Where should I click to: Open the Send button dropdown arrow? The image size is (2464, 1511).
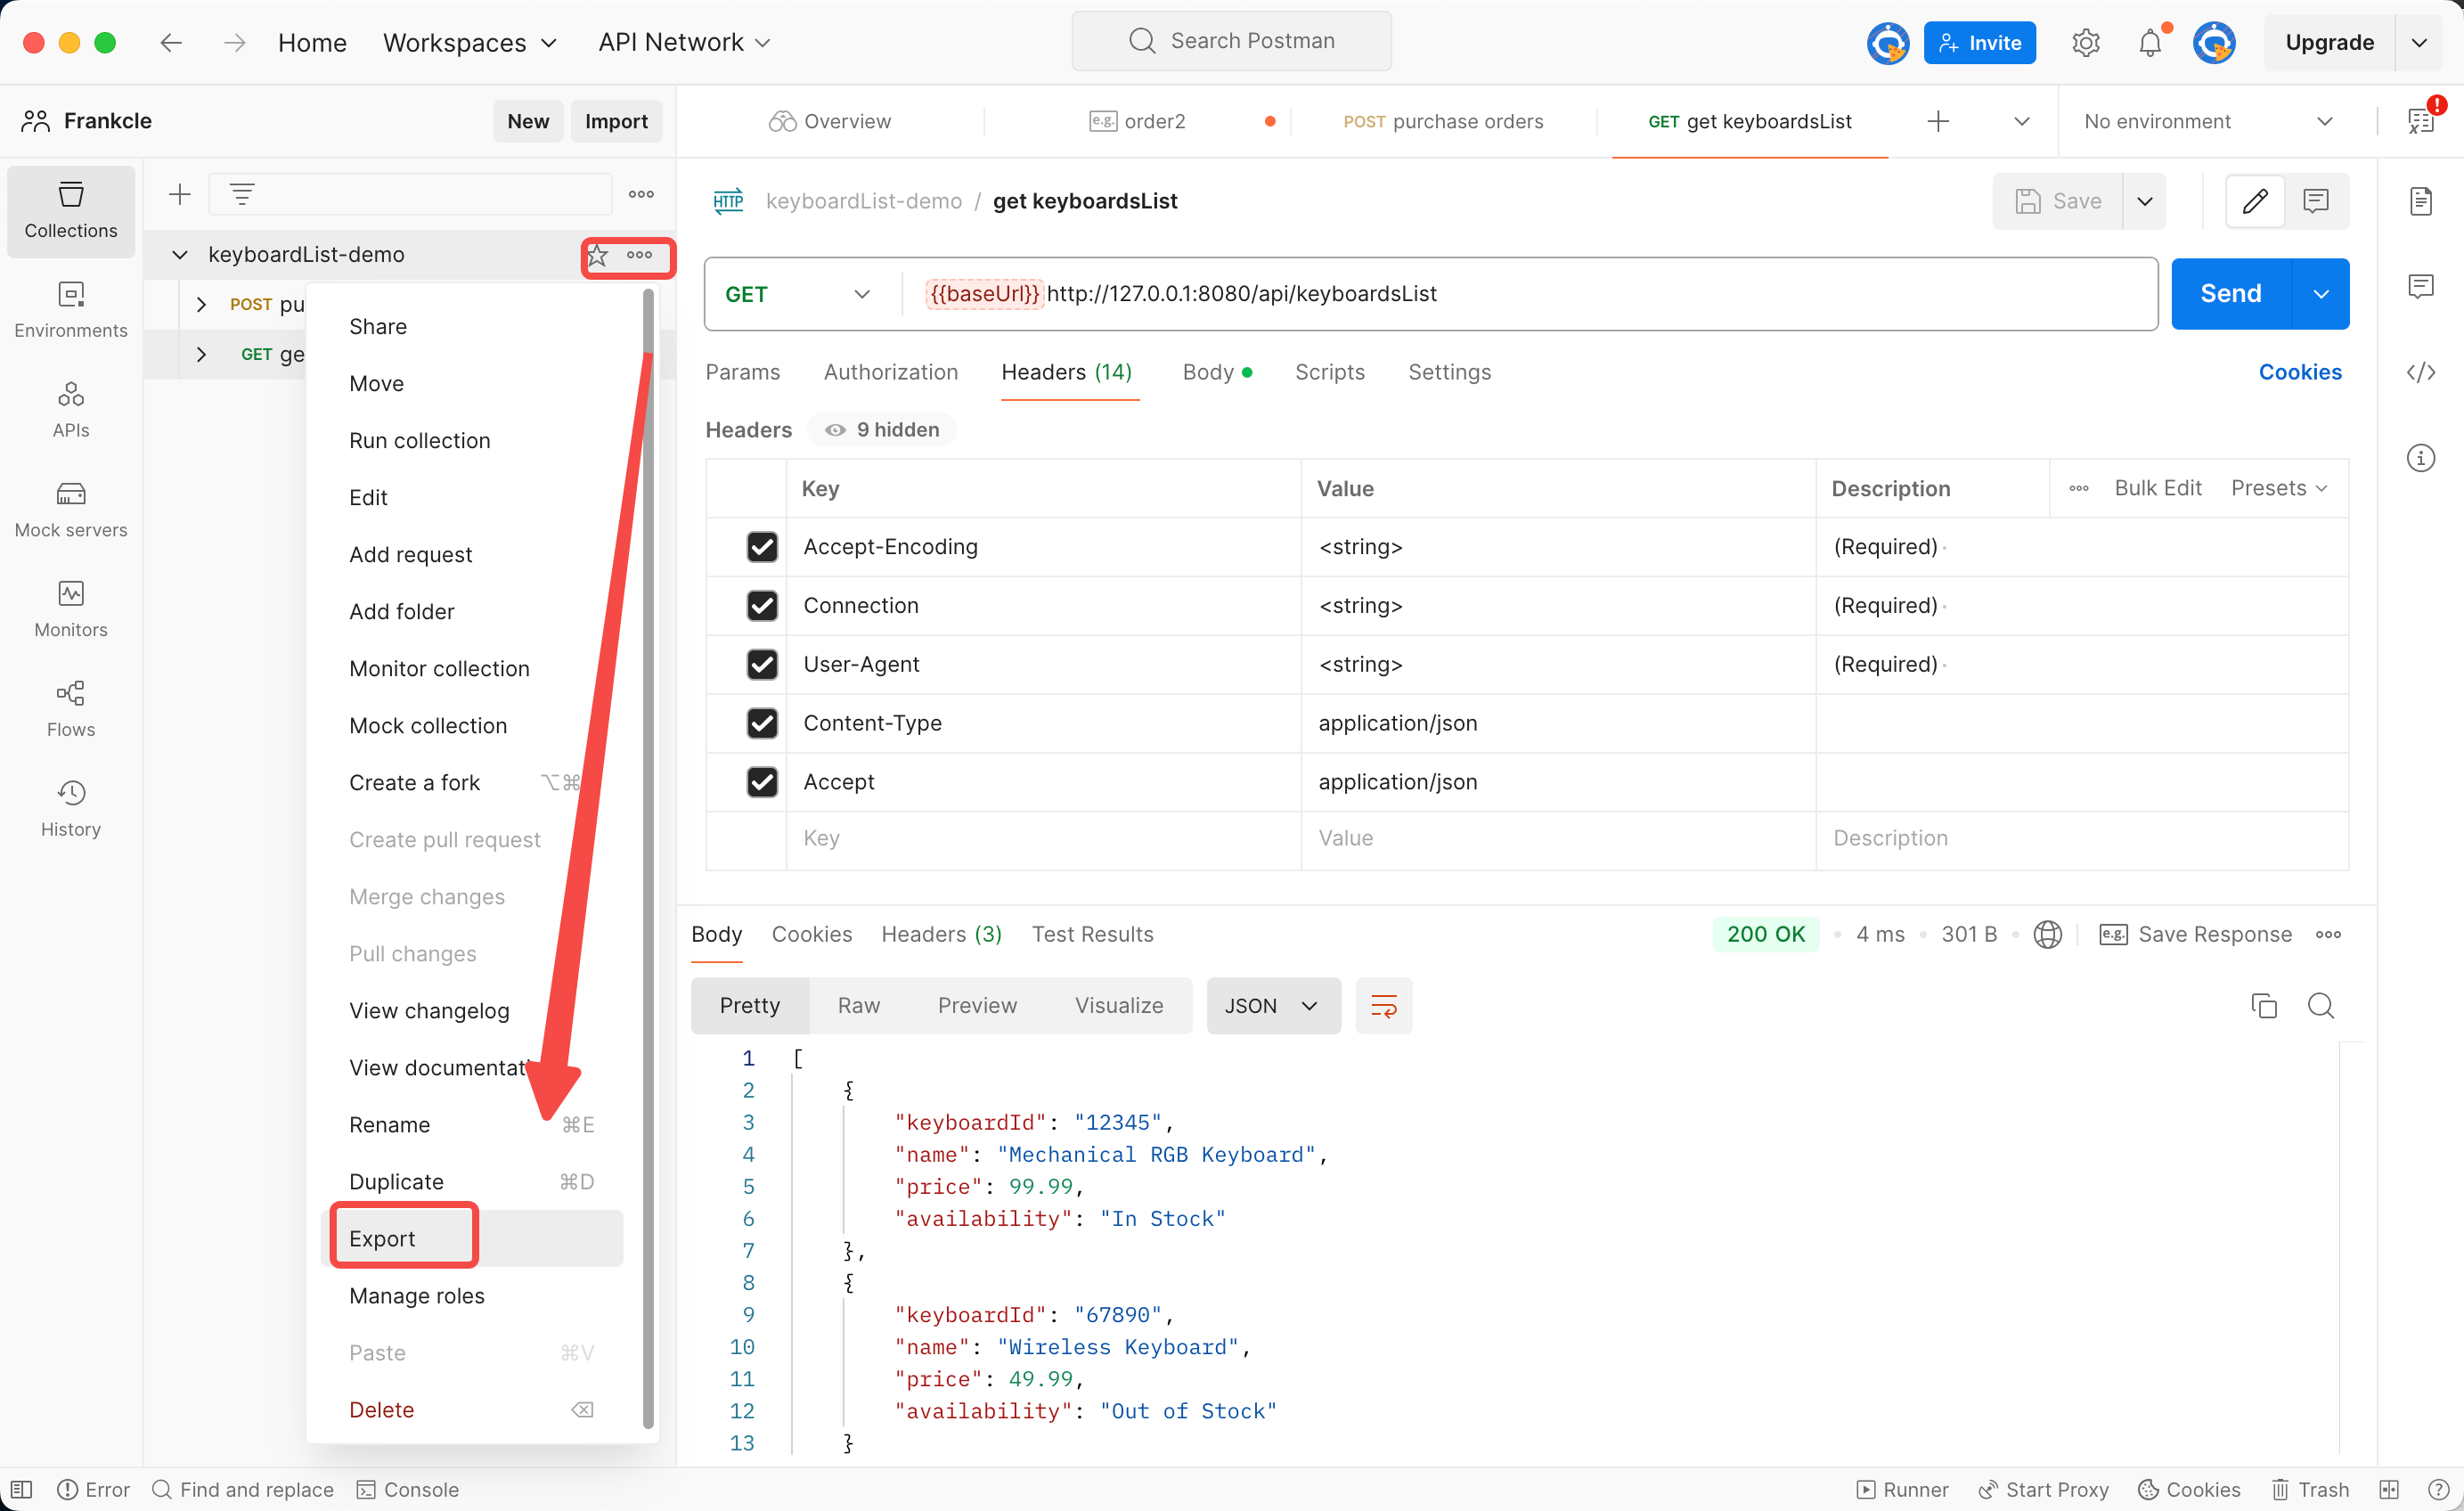pyautogui.click(x=2321, y=294)
